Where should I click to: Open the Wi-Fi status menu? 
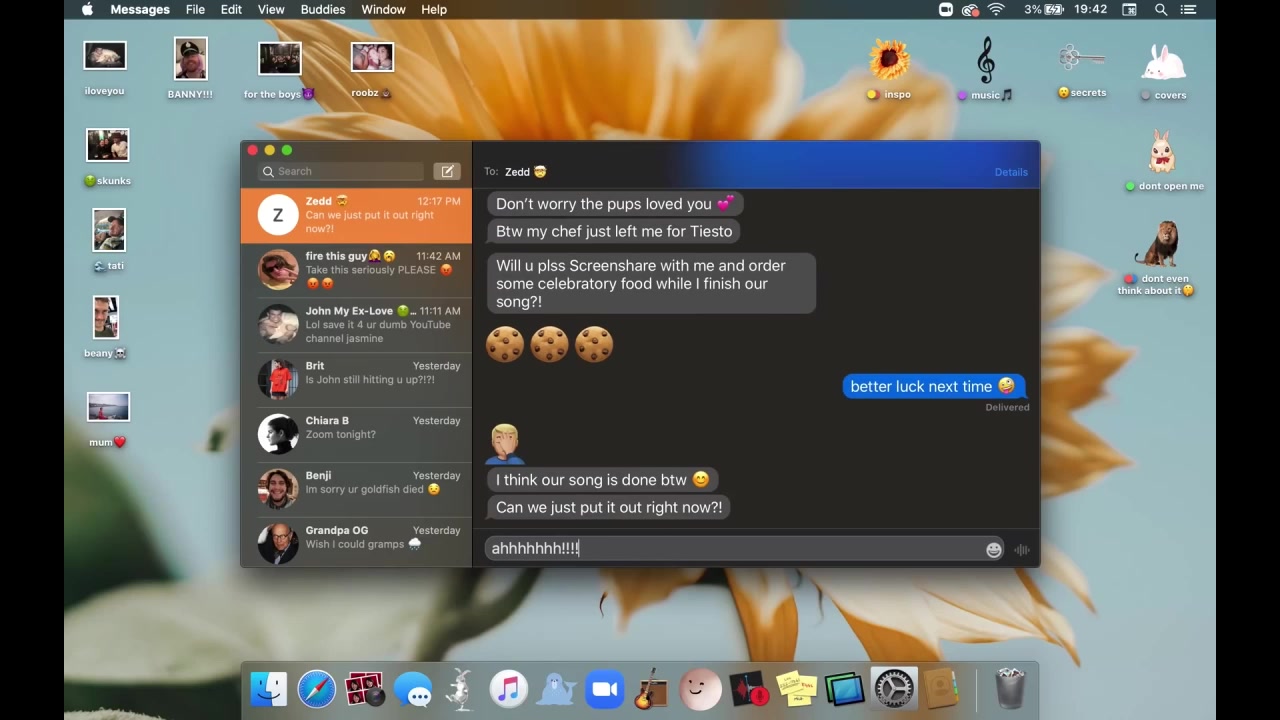pyautogui.click(x=996, y=9)
